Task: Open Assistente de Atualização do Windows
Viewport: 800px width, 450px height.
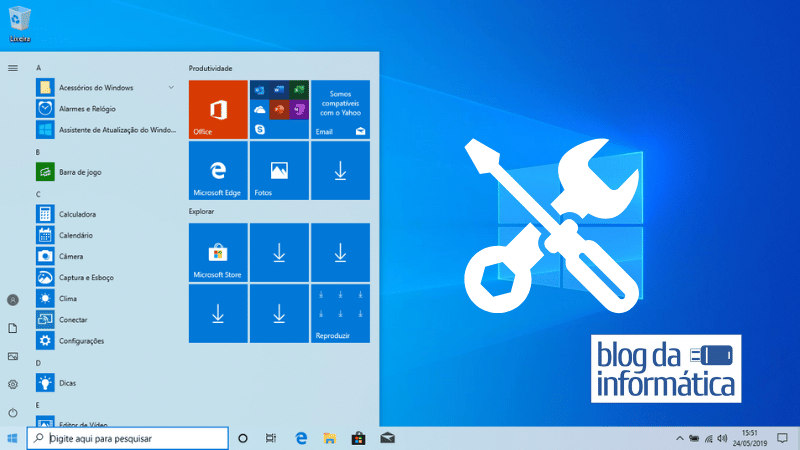Action: point(106,130)
